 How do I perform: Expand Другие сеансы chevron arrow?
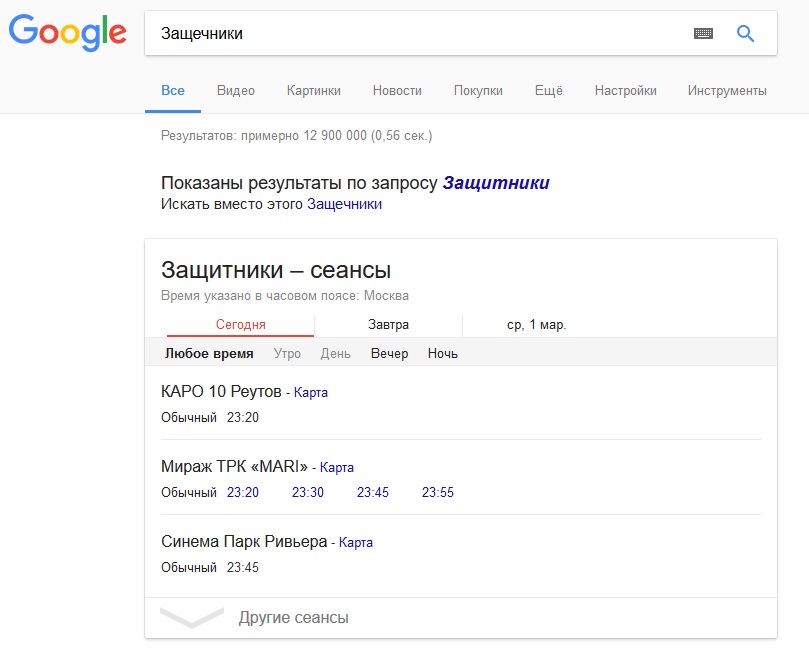coord(192,618)
